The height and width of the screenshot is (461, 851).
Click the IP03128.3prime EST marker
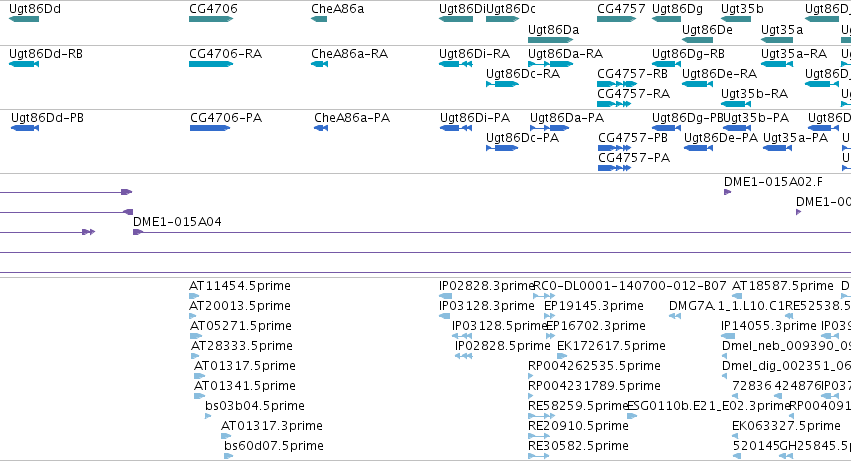[x=444, y=316]
